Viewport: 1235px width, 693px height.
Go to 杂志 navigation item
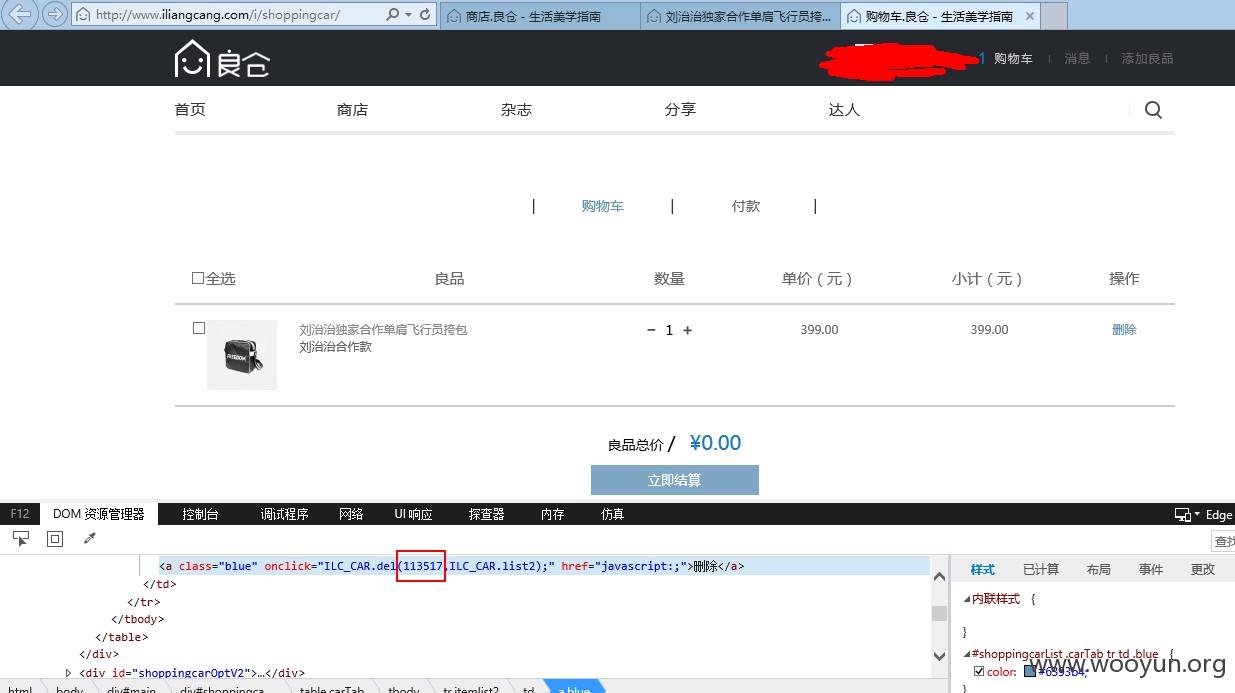[516, 110]
